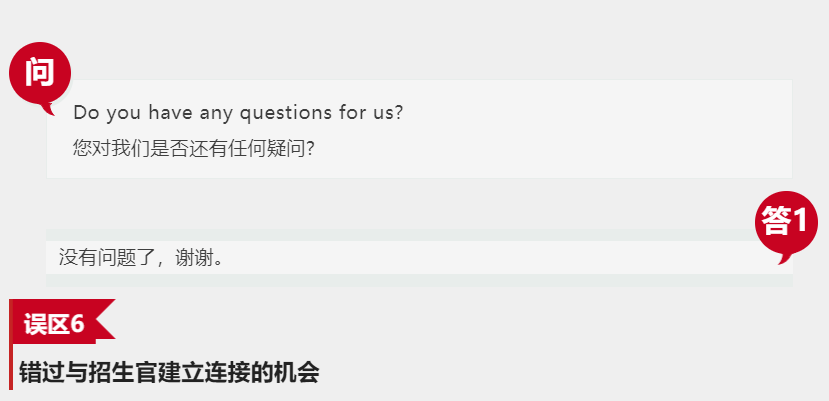Image resolution: width=829 pixels, height=401 pixels.
Task: Click the red 答1 speech bubble icon
Action: 785,220
